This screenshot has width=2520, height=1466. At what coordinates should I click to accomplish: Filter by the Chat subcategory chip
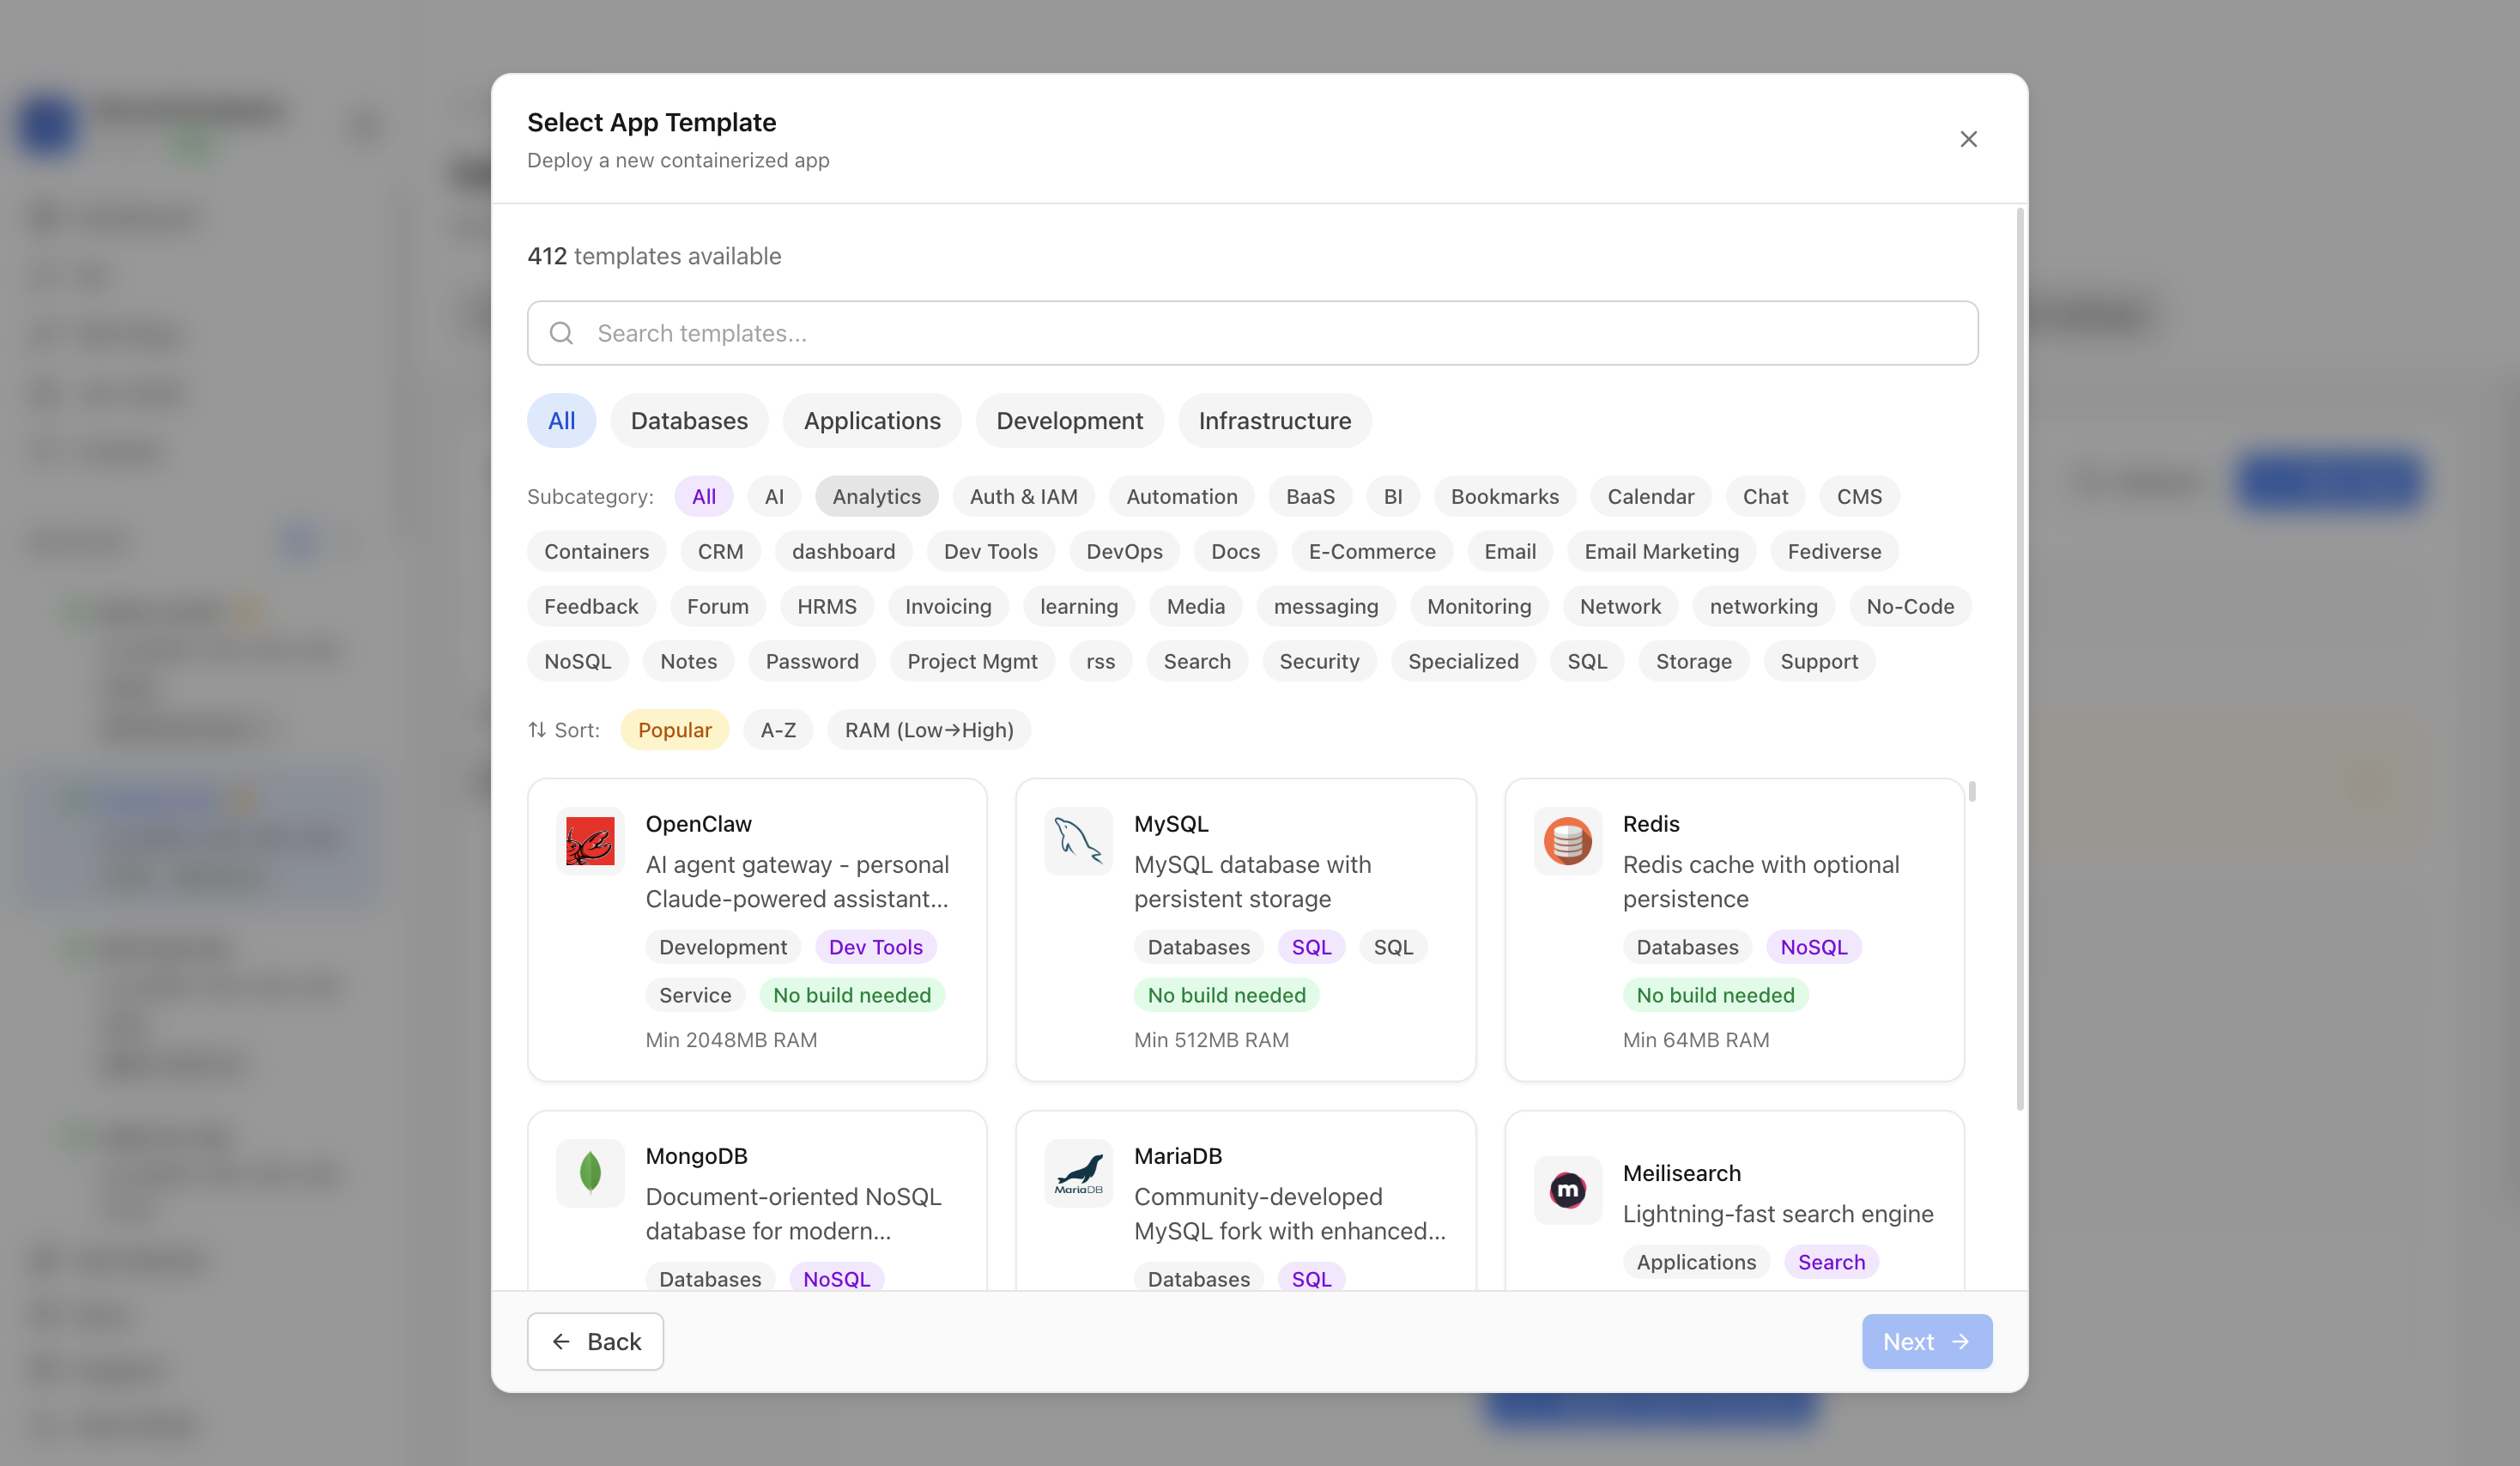tap(1765, 497)
